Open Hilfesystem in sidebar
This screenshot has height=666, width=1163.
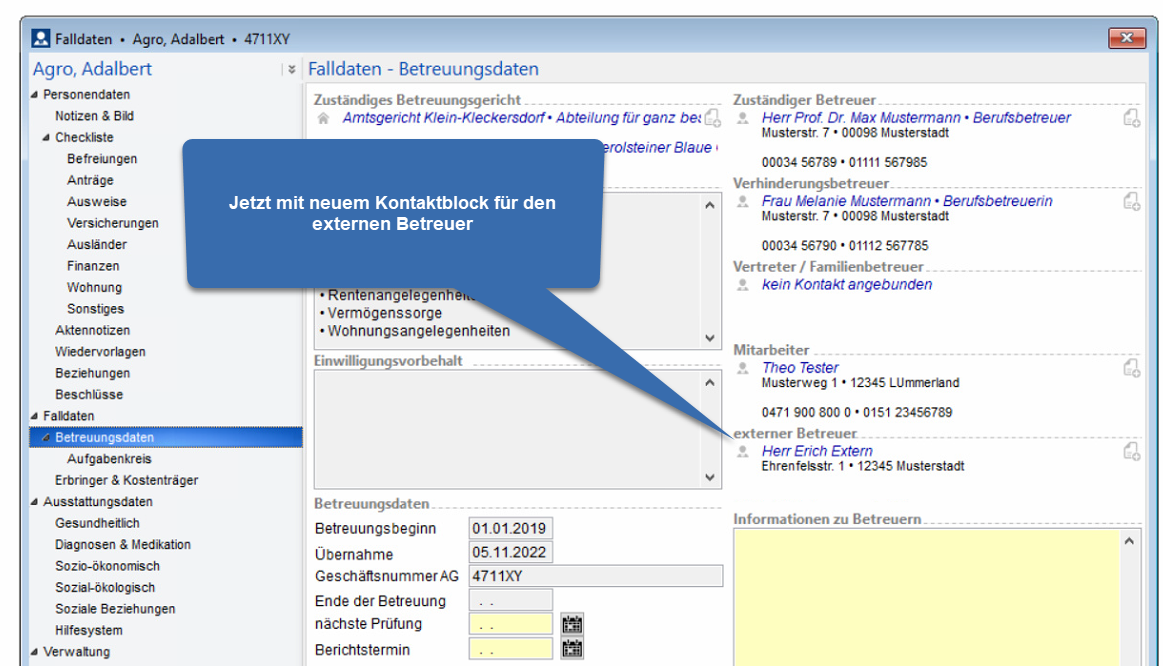[88, 630]
